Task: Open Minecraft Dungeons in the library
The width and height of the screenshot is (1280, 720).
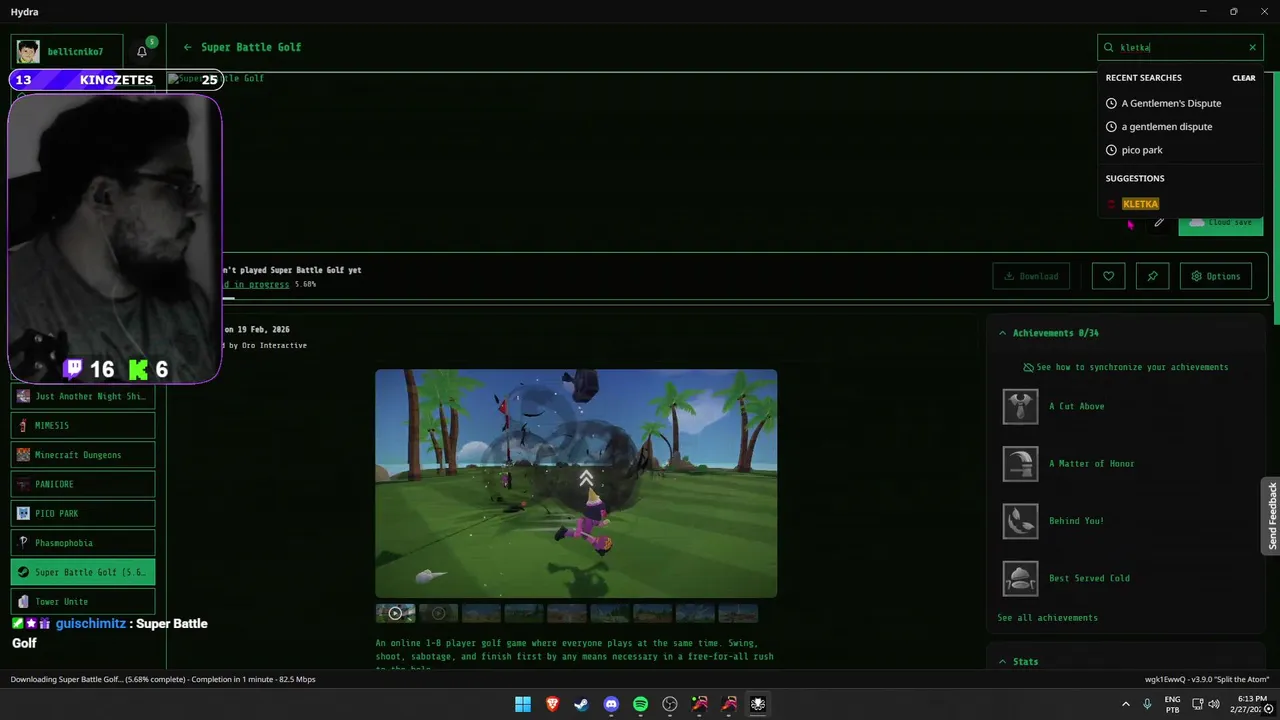Action: (x=83, y=455)
